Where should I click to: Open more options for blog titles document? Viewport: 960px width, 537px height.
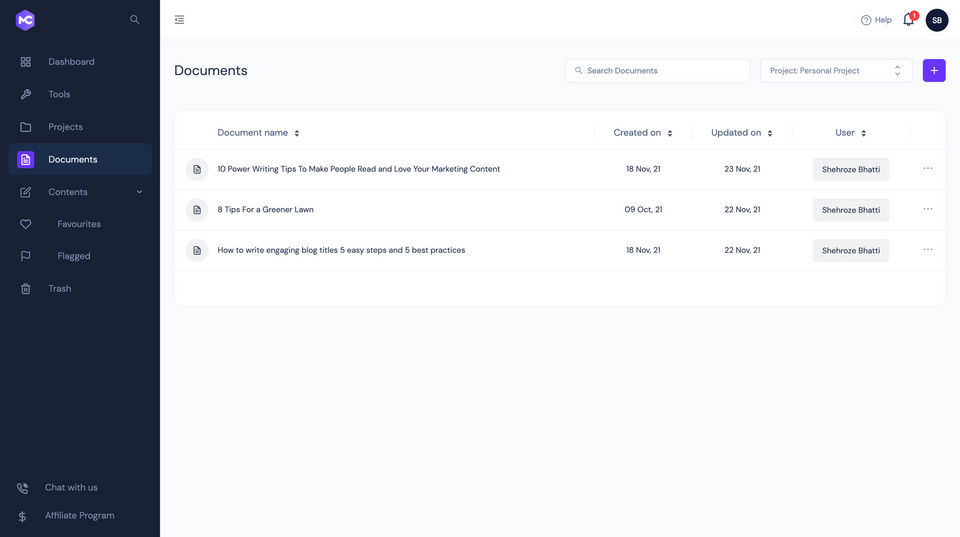928,249
